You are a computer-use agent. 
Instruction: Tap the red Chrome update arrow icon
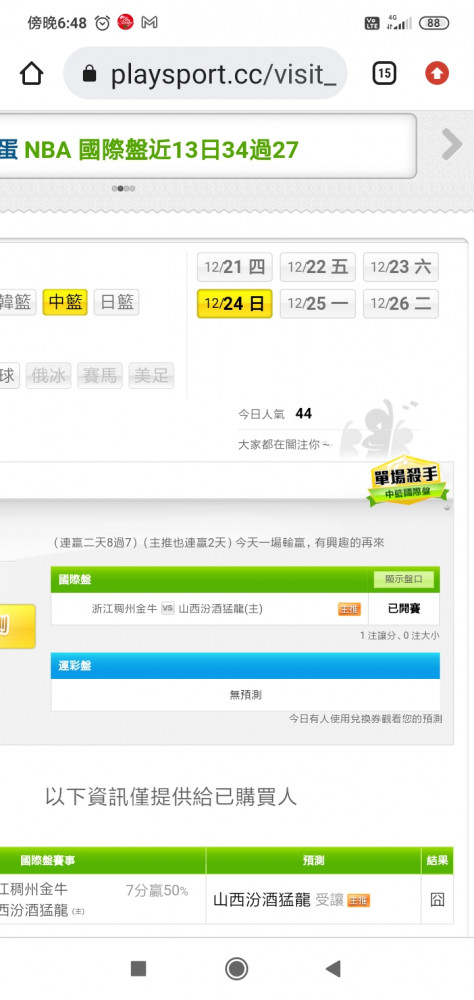[437, 74]
